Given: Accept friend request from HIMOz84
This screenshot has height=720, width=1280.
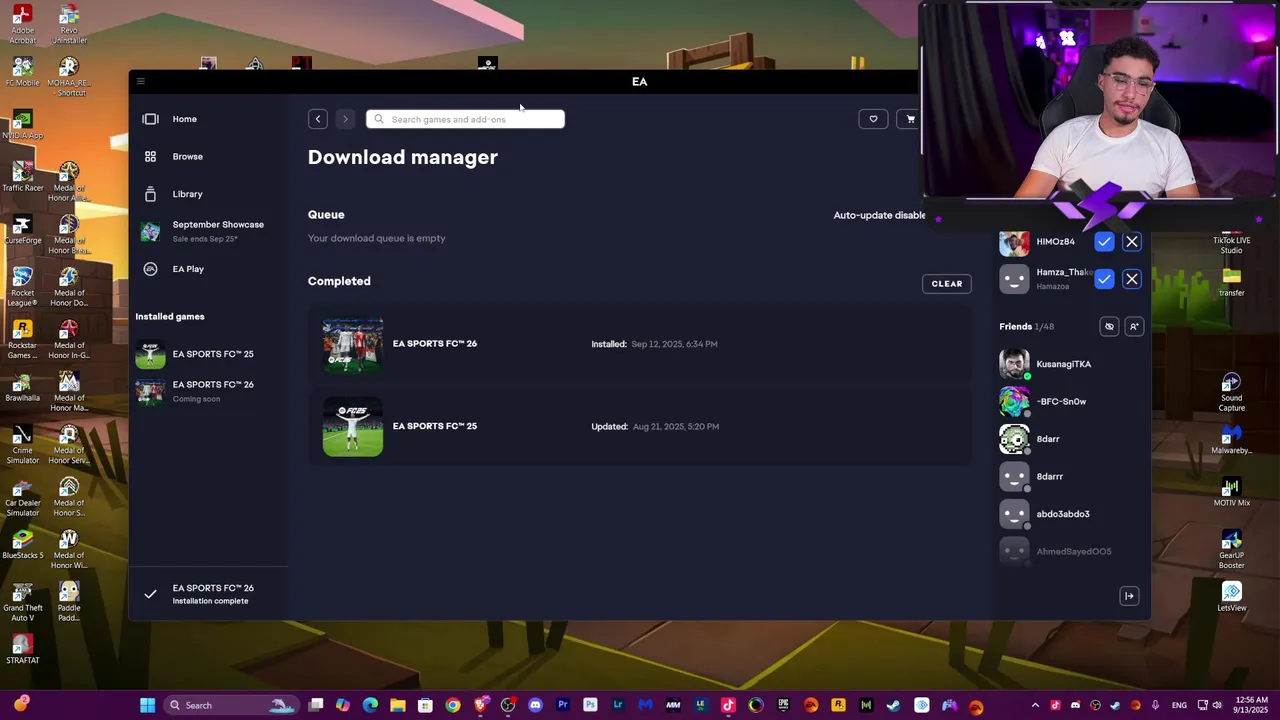Looking at the screenshot, I should tap(1104, 242).
